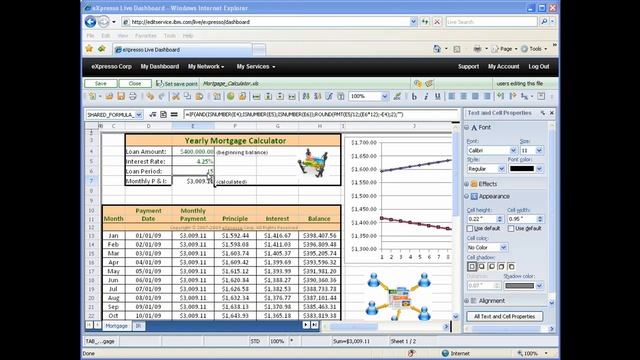Click the new spreadsheet icon in the toolbar
This screenshot has width=640, height=360.
point(92,96)
